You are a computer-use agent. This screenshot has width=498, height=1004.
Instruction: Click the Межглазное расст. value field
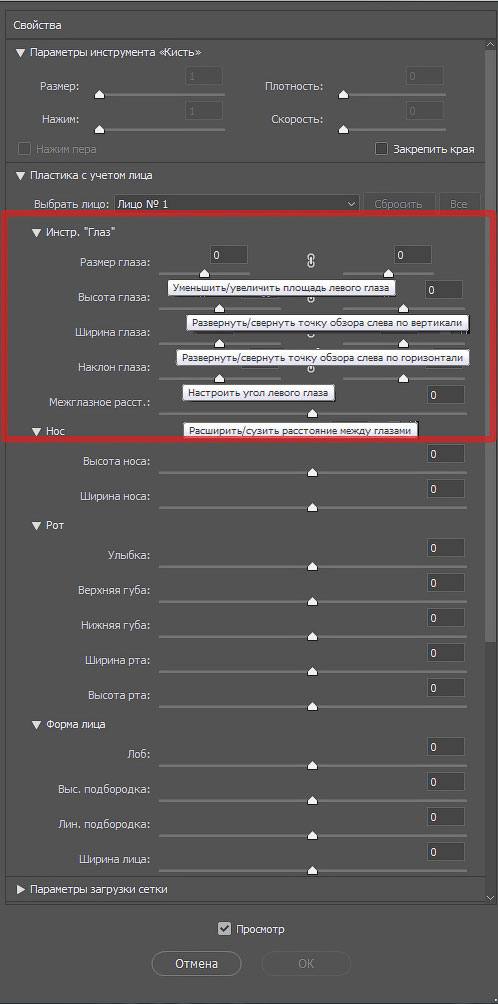[x=446, y=395]
